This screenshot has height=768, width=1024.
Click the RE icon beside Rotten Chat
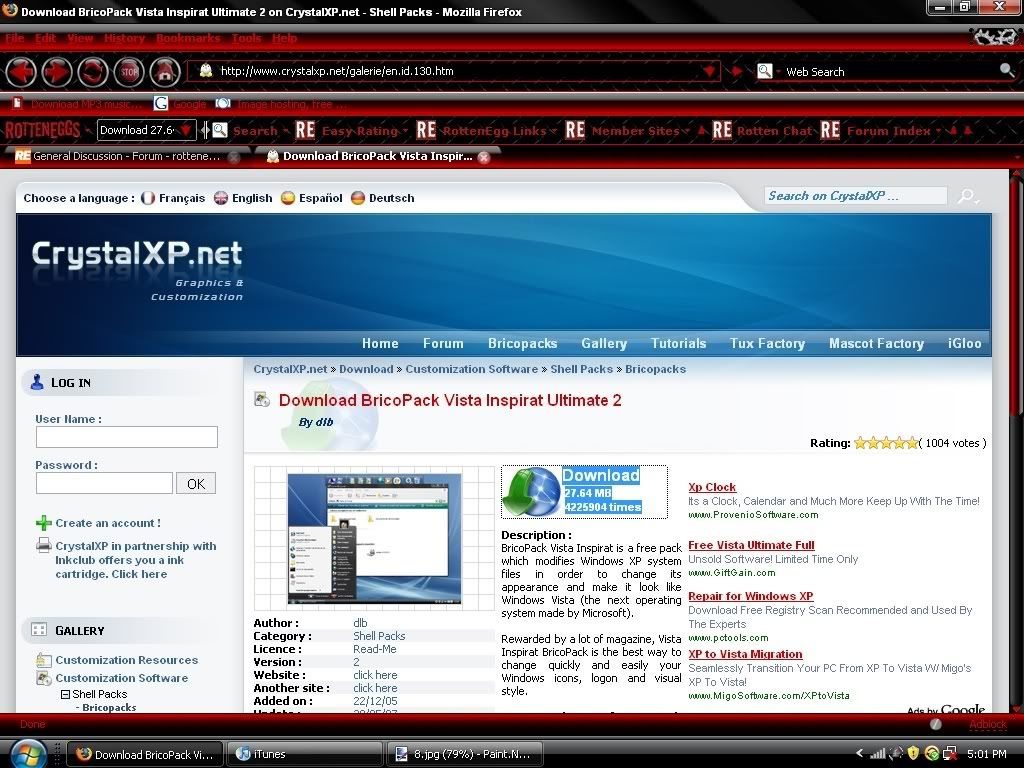click(722, 130)
